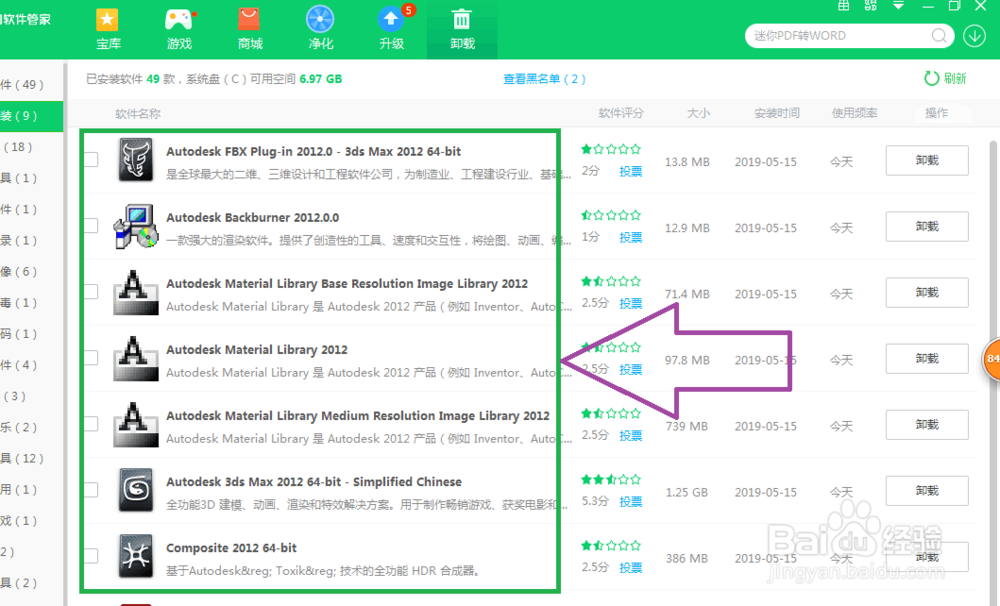Click Autodesk Material Library 2012 A icon

[136, 358]
